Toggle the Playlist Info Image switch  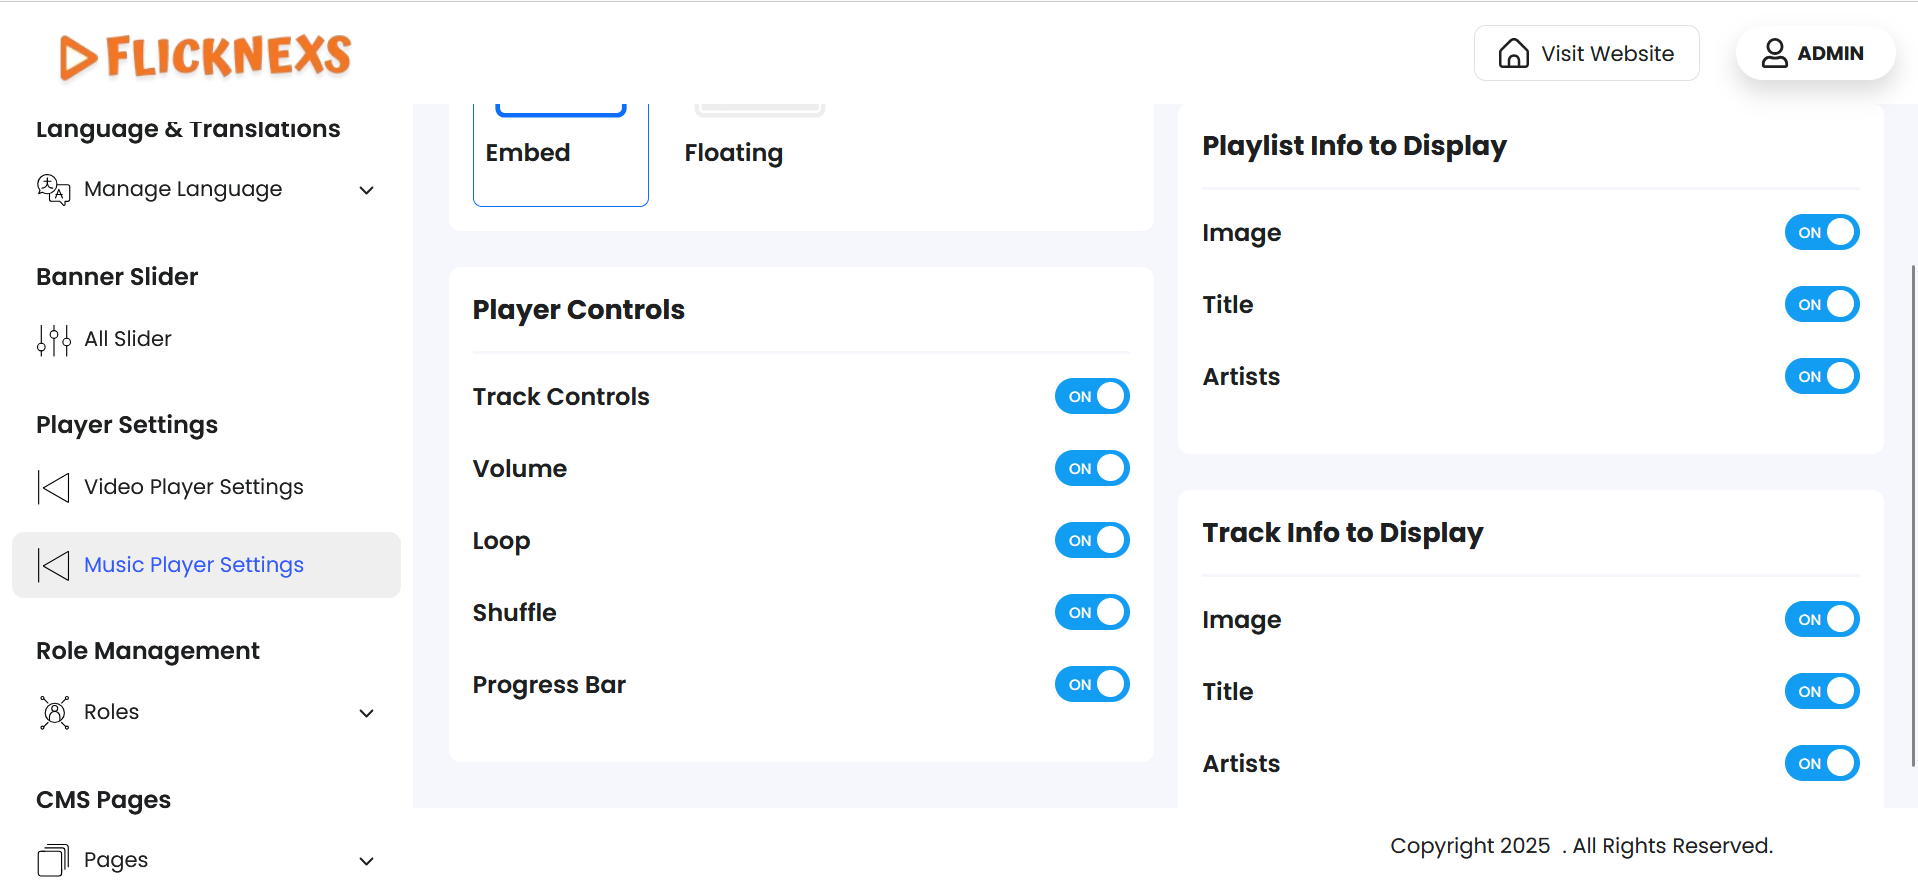pyautogui.click(x=1821, y=233)
